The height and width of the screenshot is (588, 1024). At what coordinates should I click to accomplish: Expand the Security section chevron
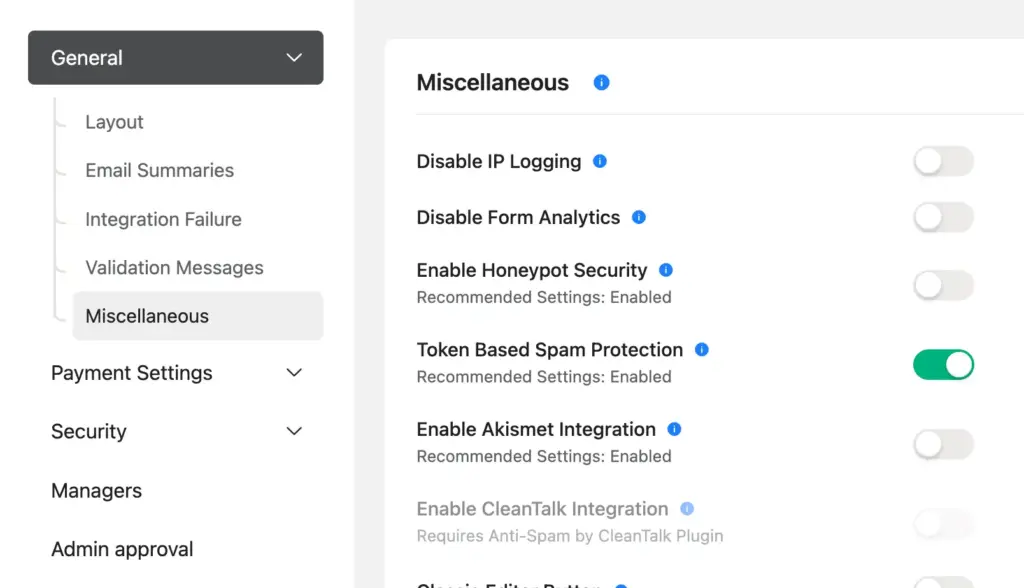tap(294, 432)
